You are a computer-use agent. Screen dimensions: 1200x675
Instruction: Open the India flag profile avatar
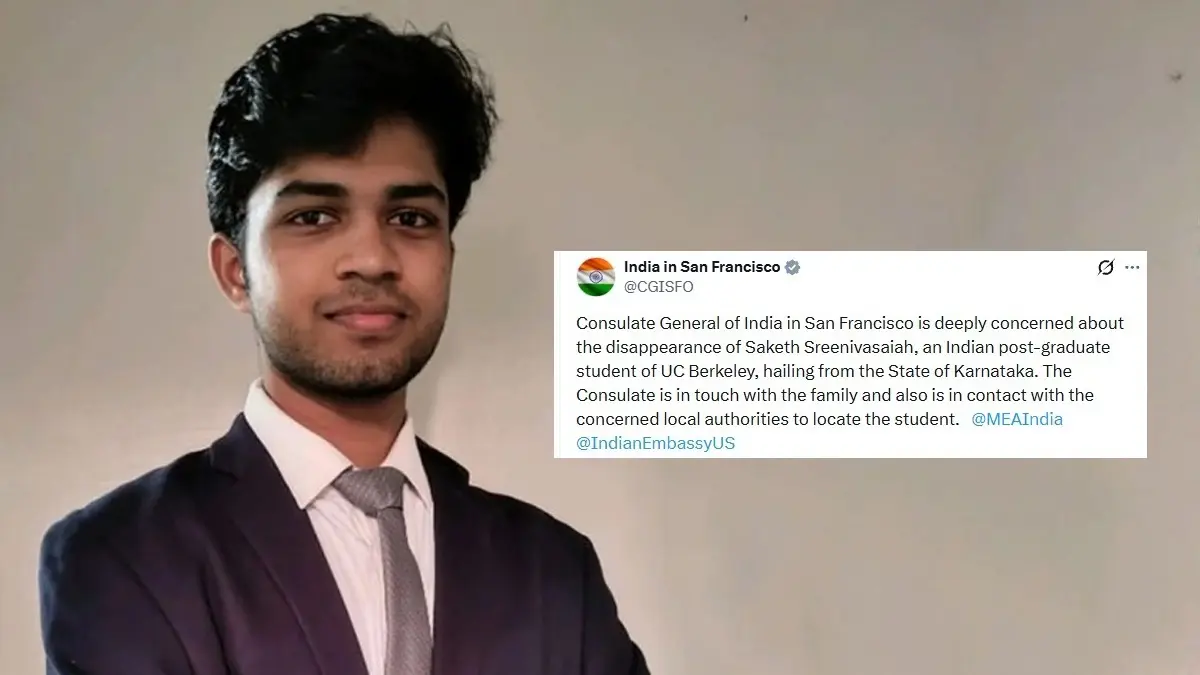pyautogui.click(x=596, y=277)
